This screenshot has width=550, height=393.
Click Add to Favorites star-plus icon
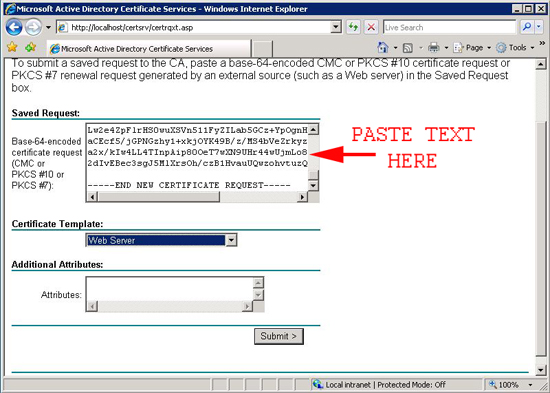point(31,47)
